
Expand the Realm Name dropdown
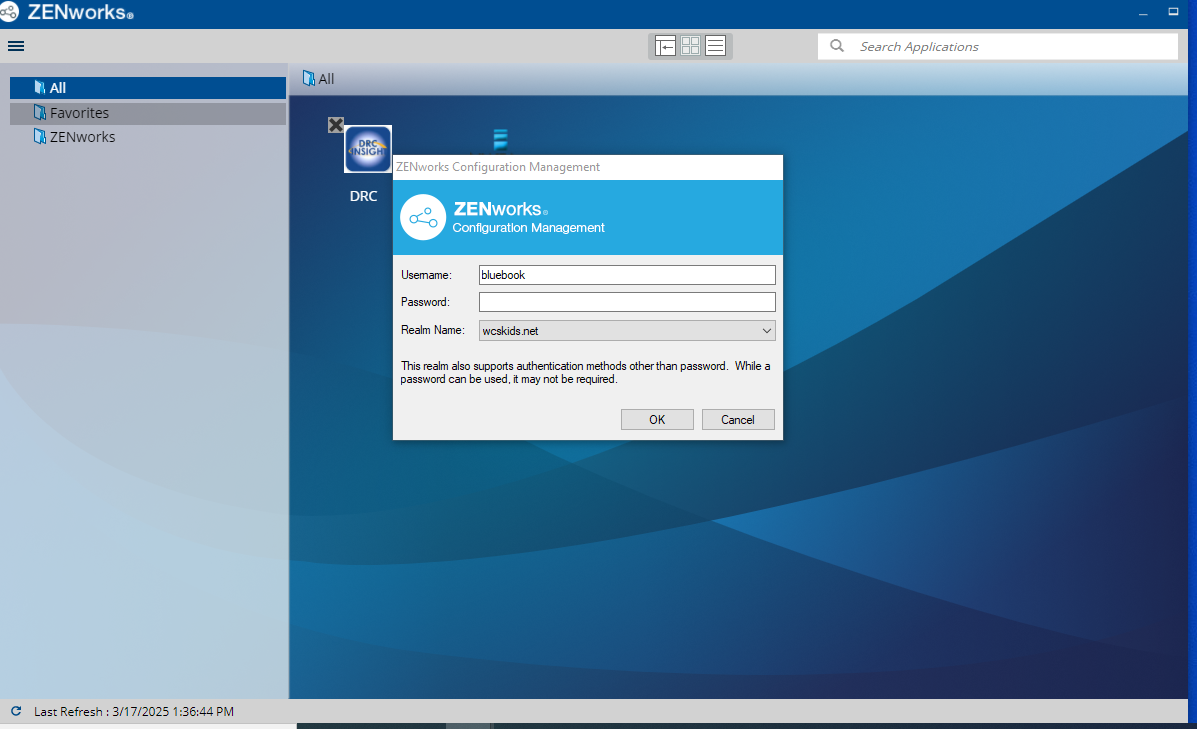[766, 330]
